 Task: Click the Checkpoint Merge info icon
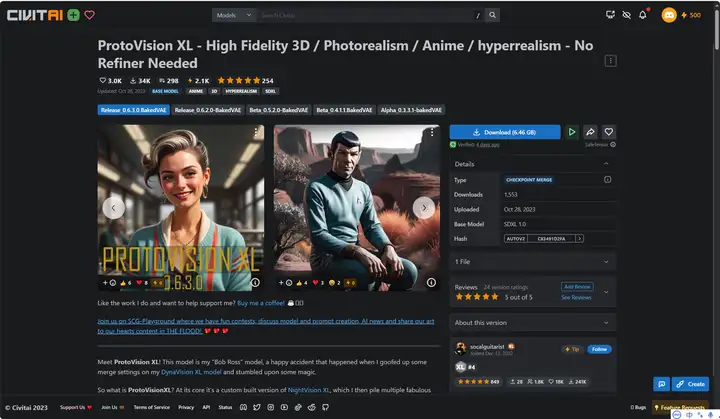click(x=608, y=180)
